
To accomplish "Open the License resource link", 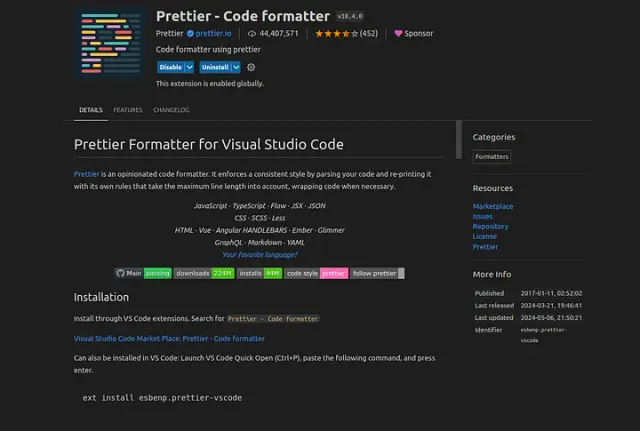I will tap(485, 236).
